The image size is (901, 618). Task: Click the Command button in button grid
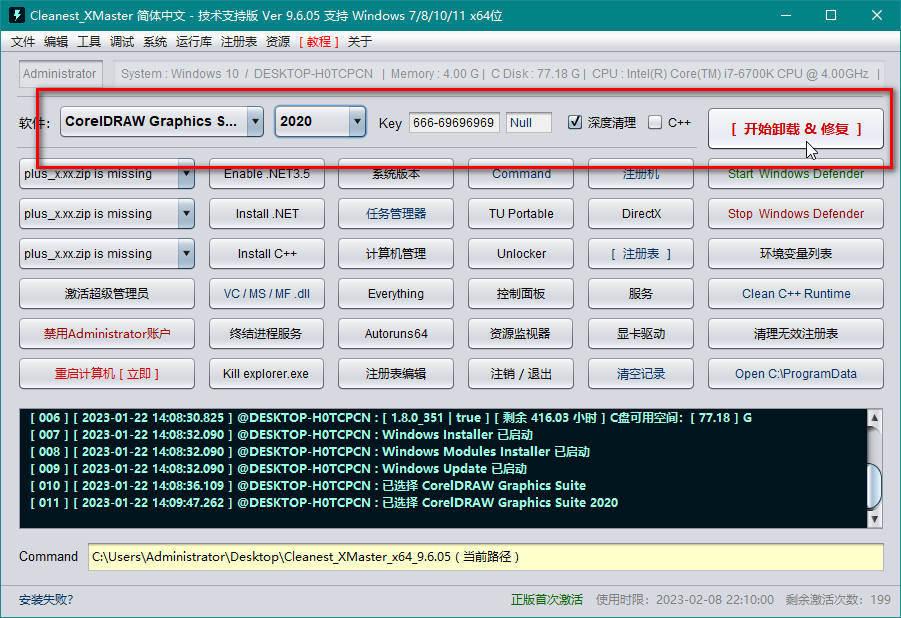pyautogui.click(x=521, y=174)
